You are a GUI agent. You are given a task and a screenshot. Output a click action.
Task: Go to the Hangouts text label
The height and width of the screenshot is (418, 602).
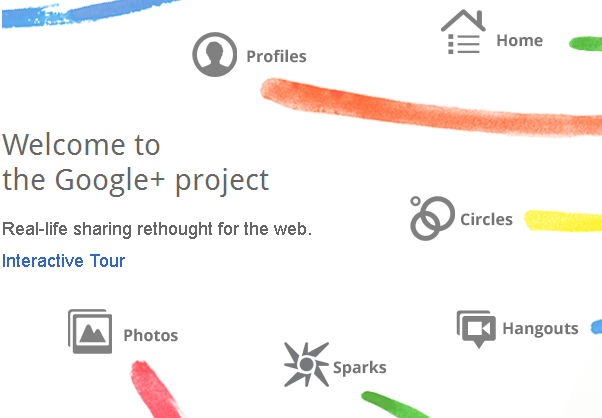tap(540, 329)
